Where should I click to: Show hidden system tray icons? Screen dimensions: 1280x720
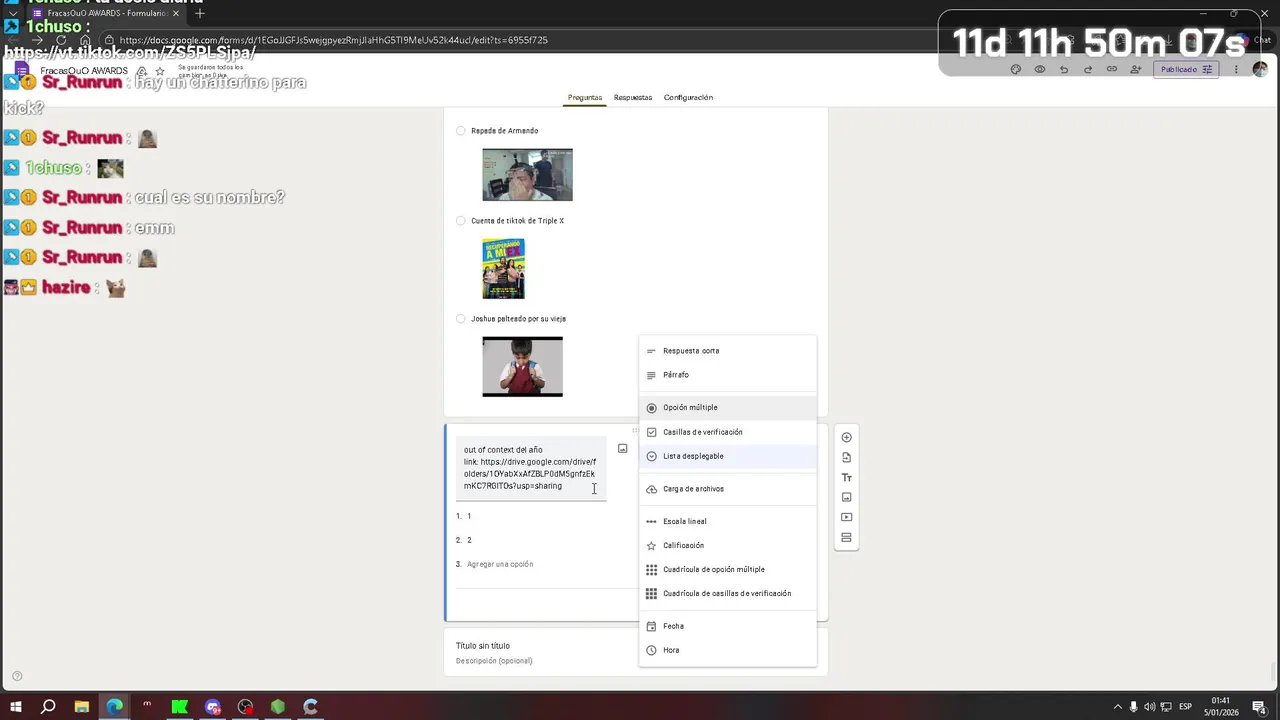(x=1117, y=707)
